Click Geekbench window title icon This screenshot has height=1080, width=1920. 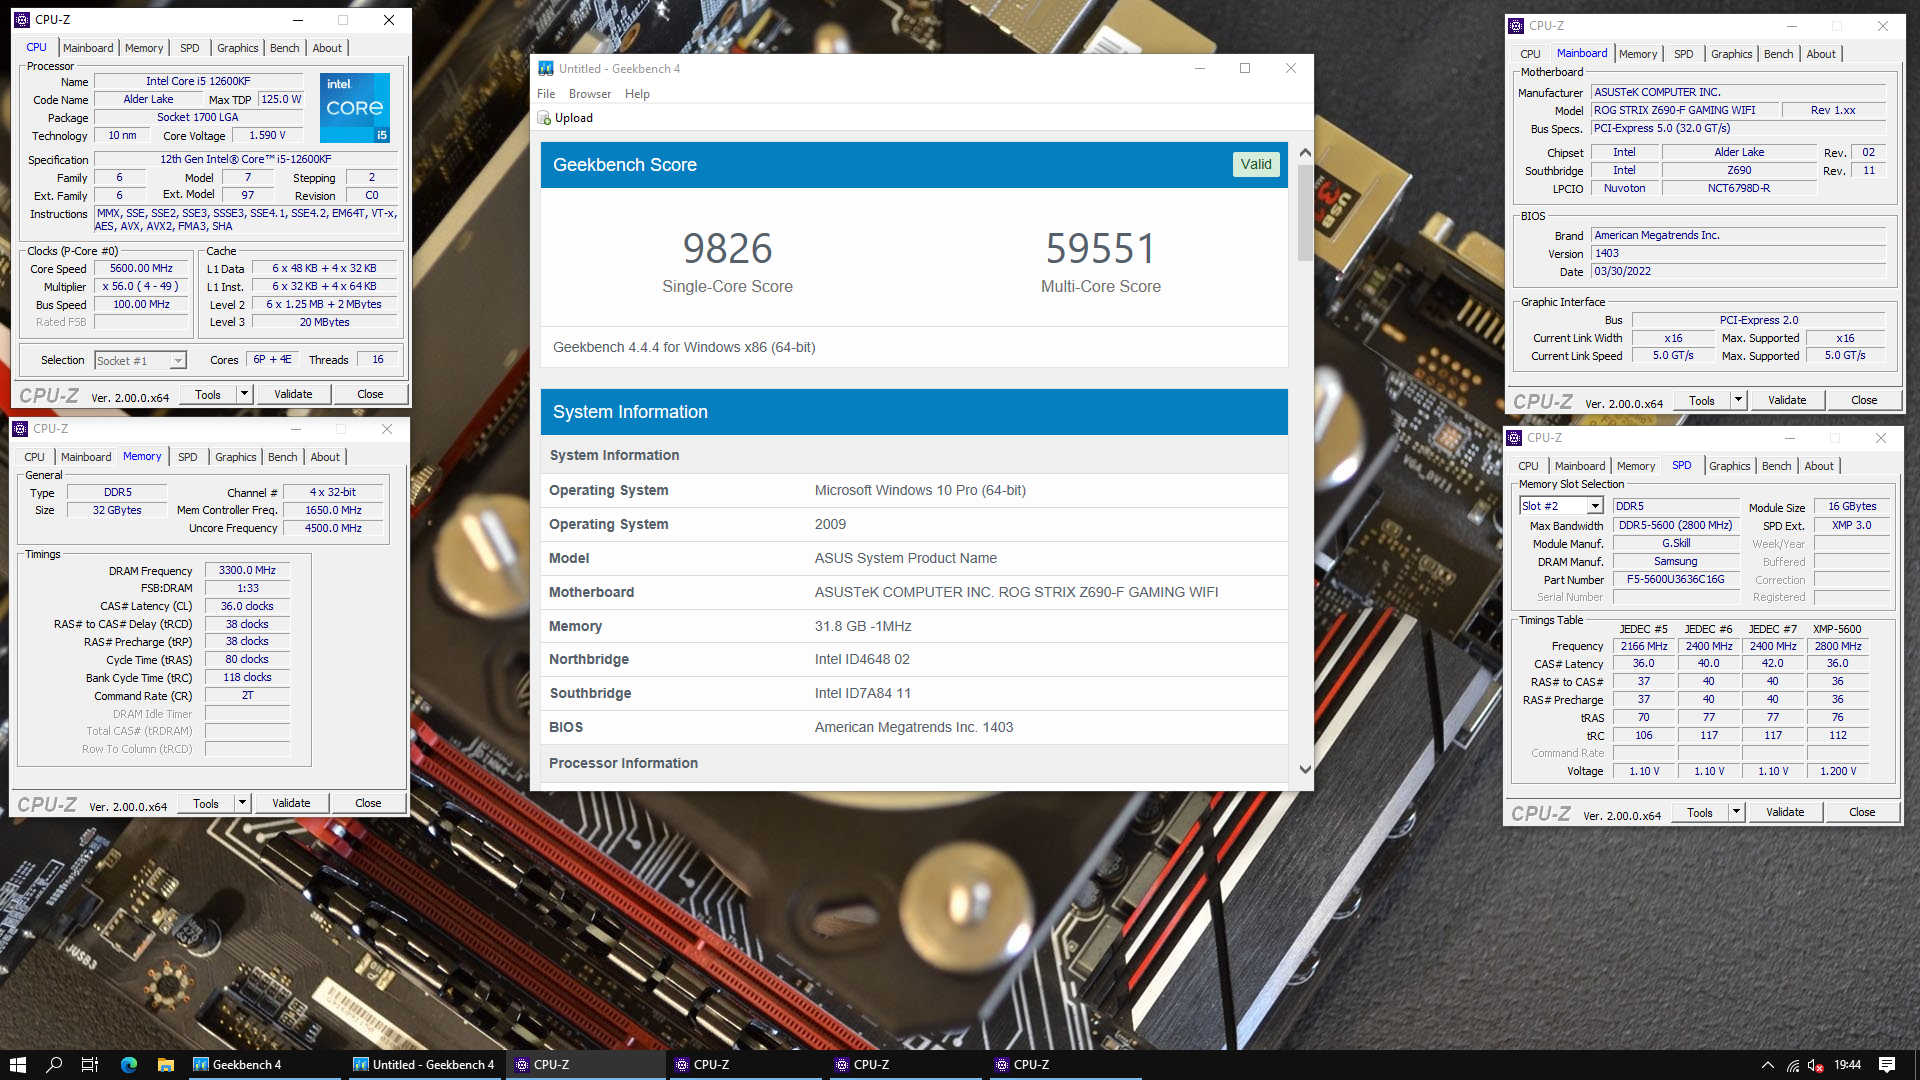[x=545, y=68]
